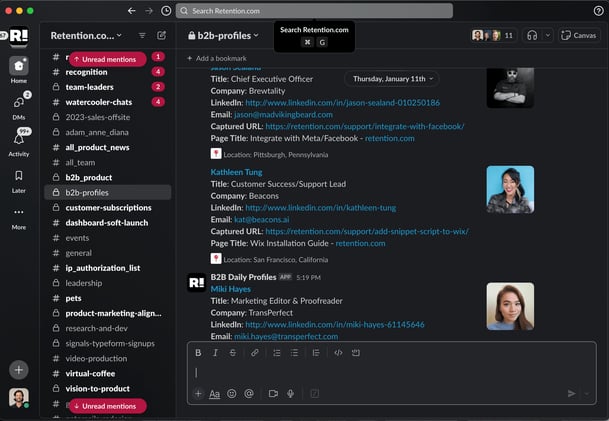Click the Search Retention.com search field

[x=314, y=11]
